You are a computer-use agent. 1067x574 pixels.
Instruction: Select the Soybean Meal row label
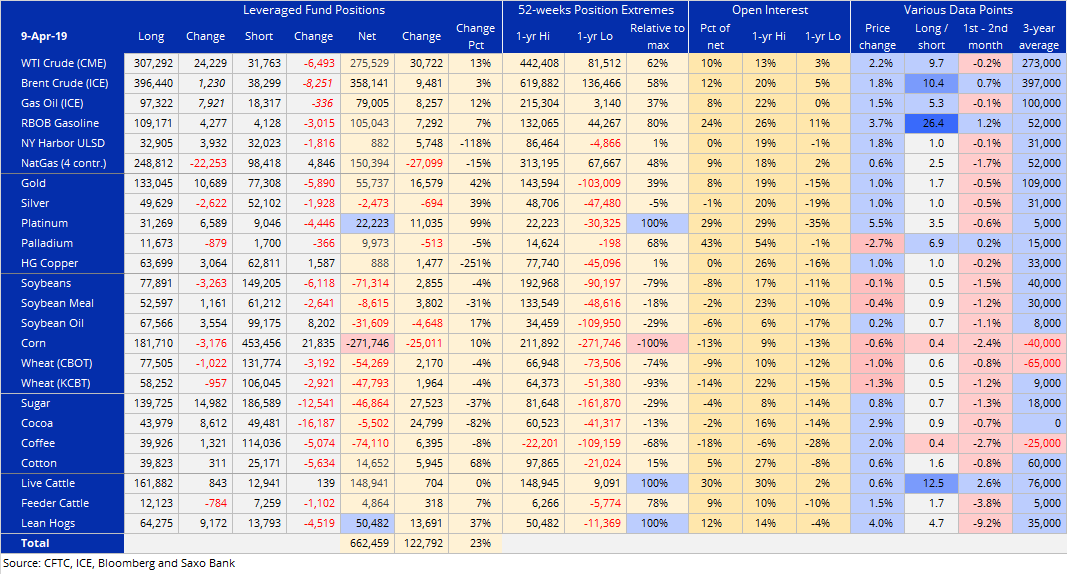[56, 302]
